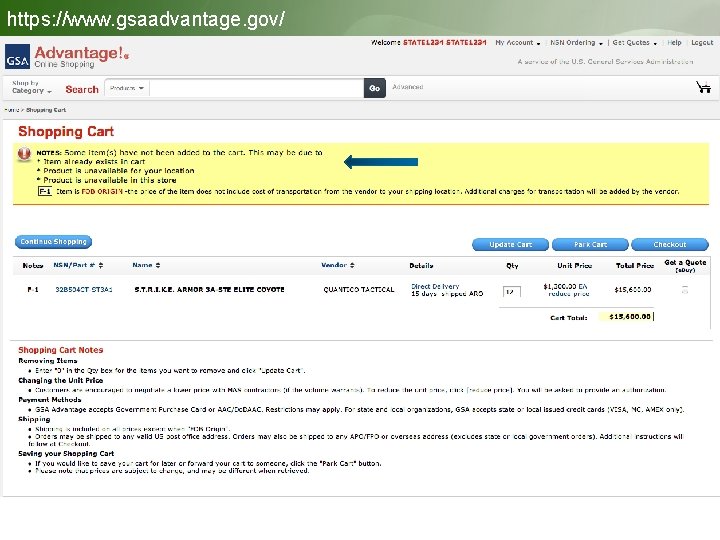The height and width of the screenshot is (540, 720).
Task: Expand the Shop by Category dropdown
Action: click(31, 87)
